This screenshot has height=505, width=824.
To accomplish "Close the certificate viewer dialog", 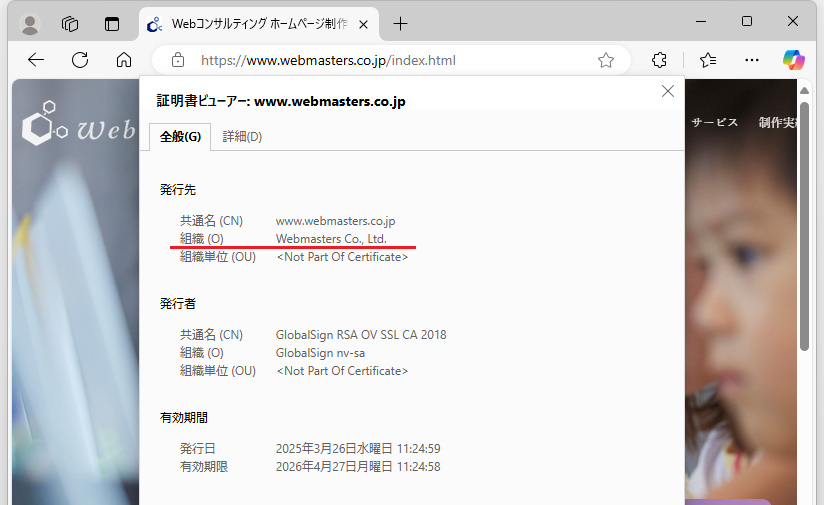I will click(x=668, y=91).
